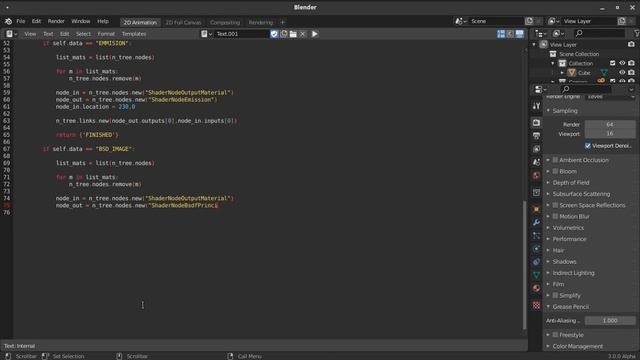Open the Templates menu in text editor

[134, 34]
